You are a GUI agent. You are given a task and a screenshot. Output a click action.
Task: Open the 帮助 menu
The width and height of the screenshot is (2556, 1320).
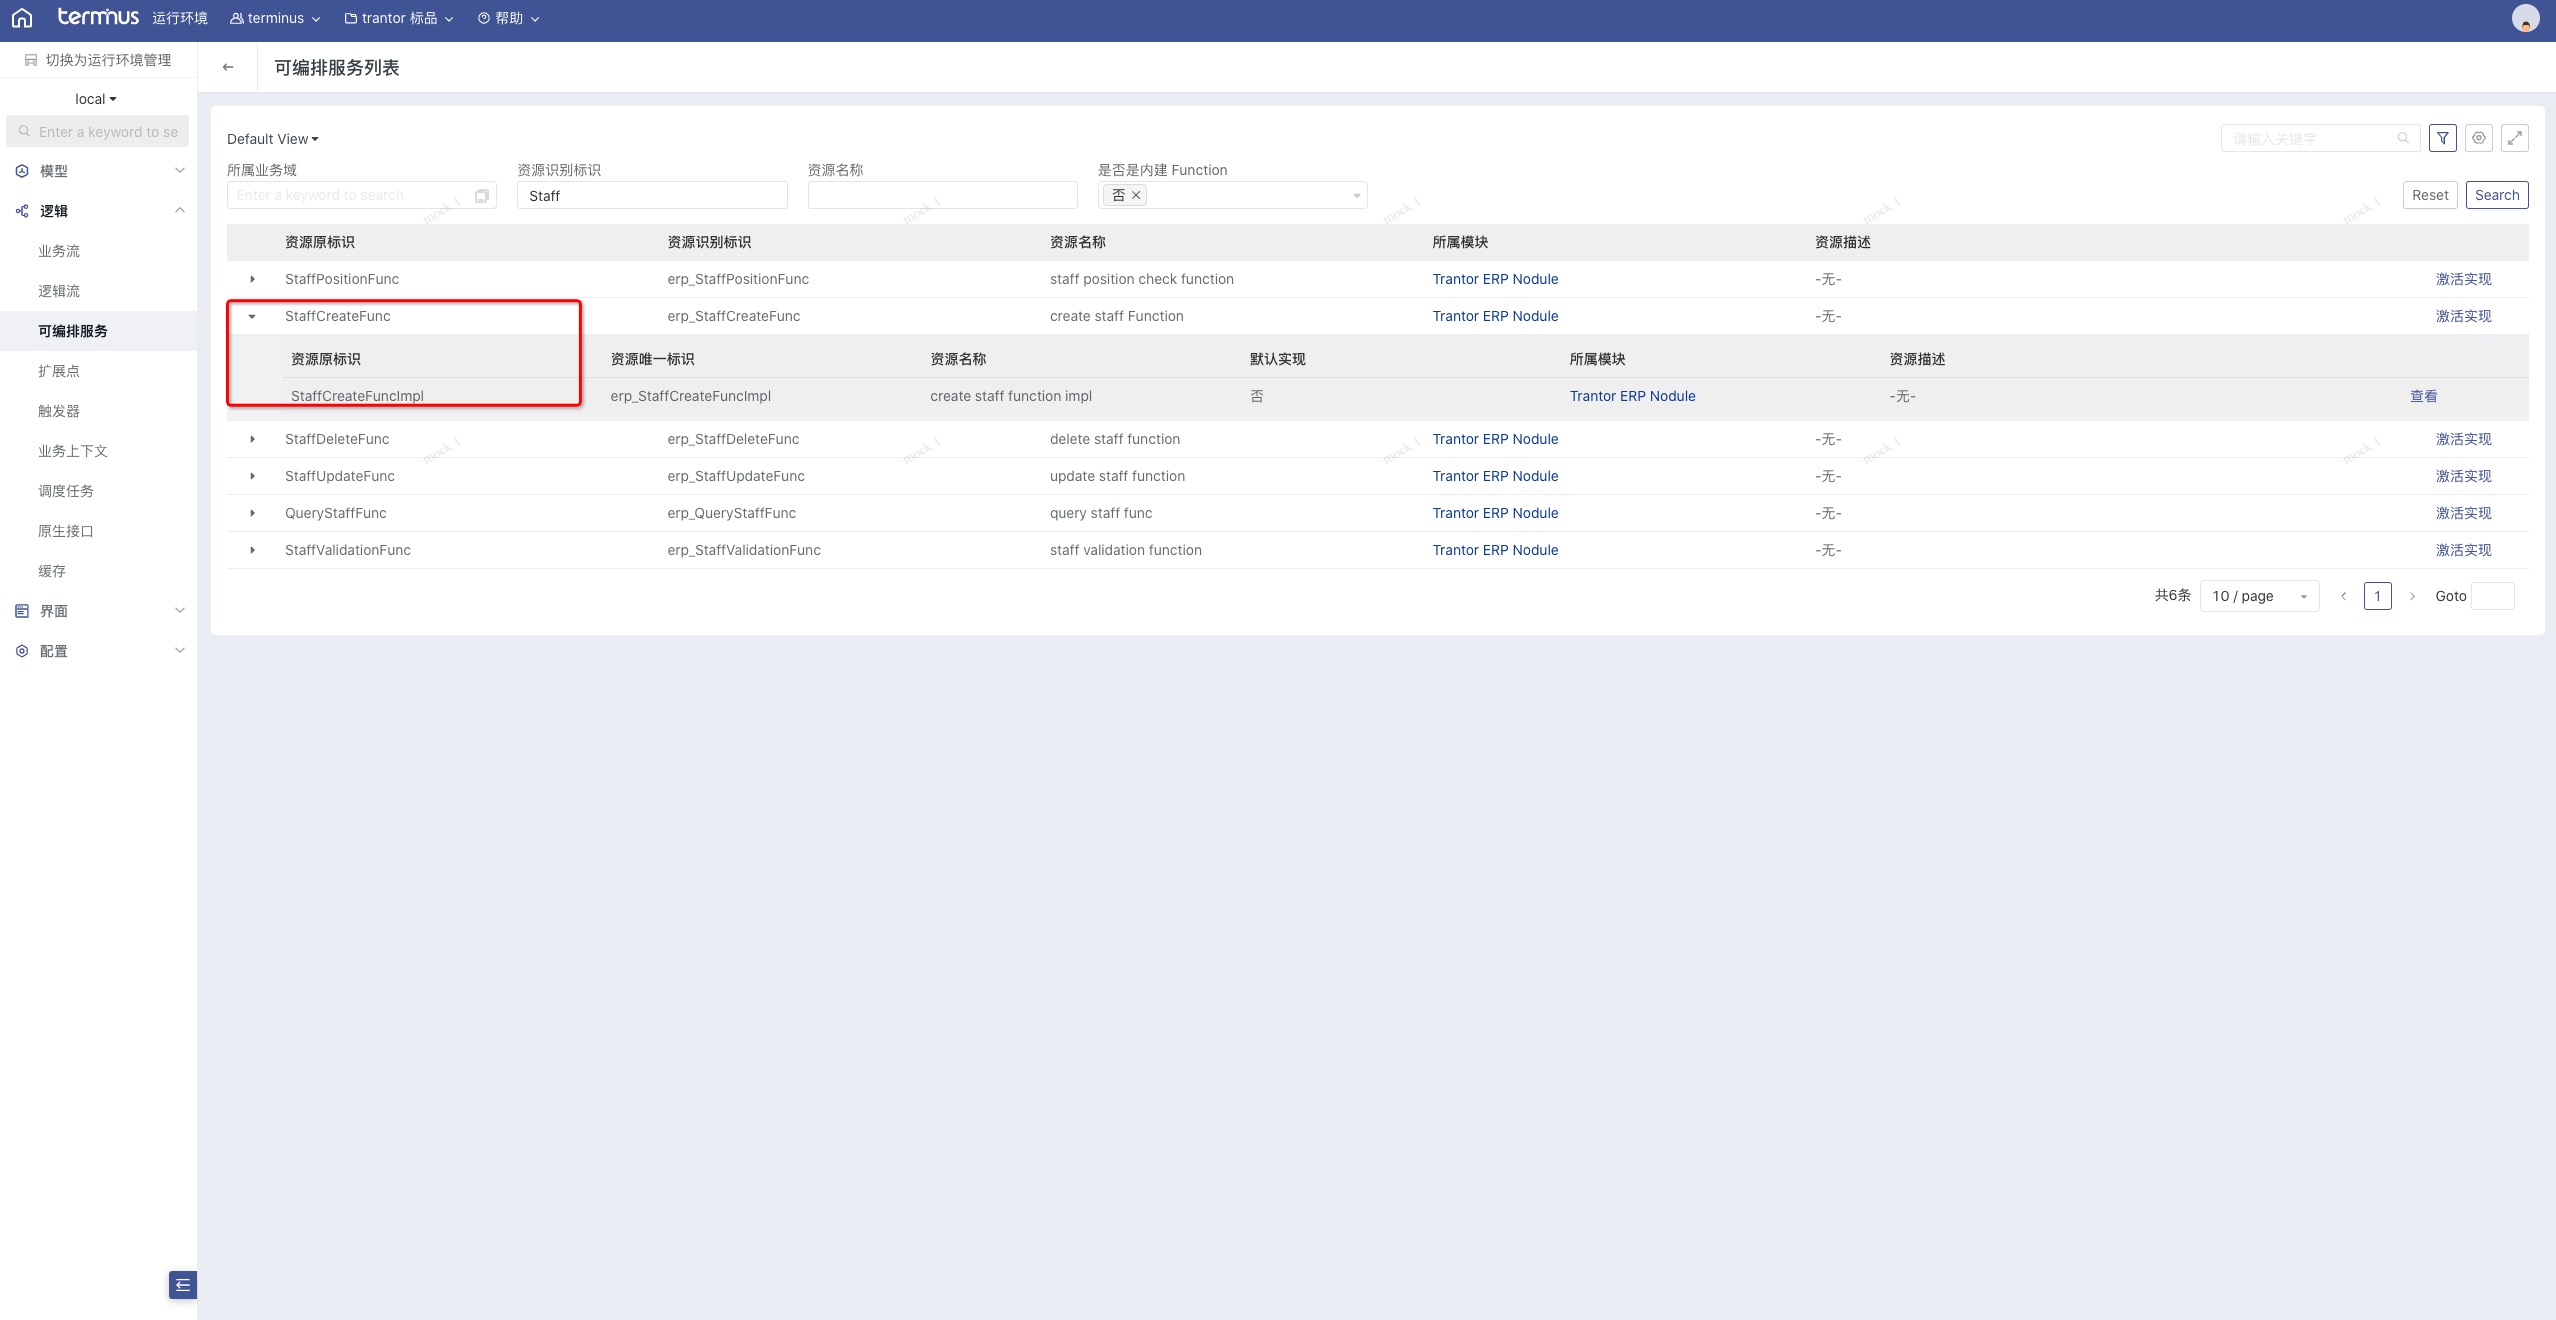tap(509, 18)
